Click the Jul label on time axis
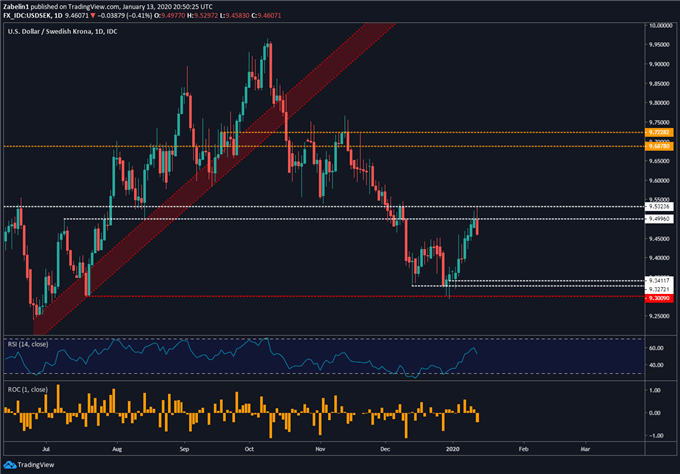 pos(46,449)
